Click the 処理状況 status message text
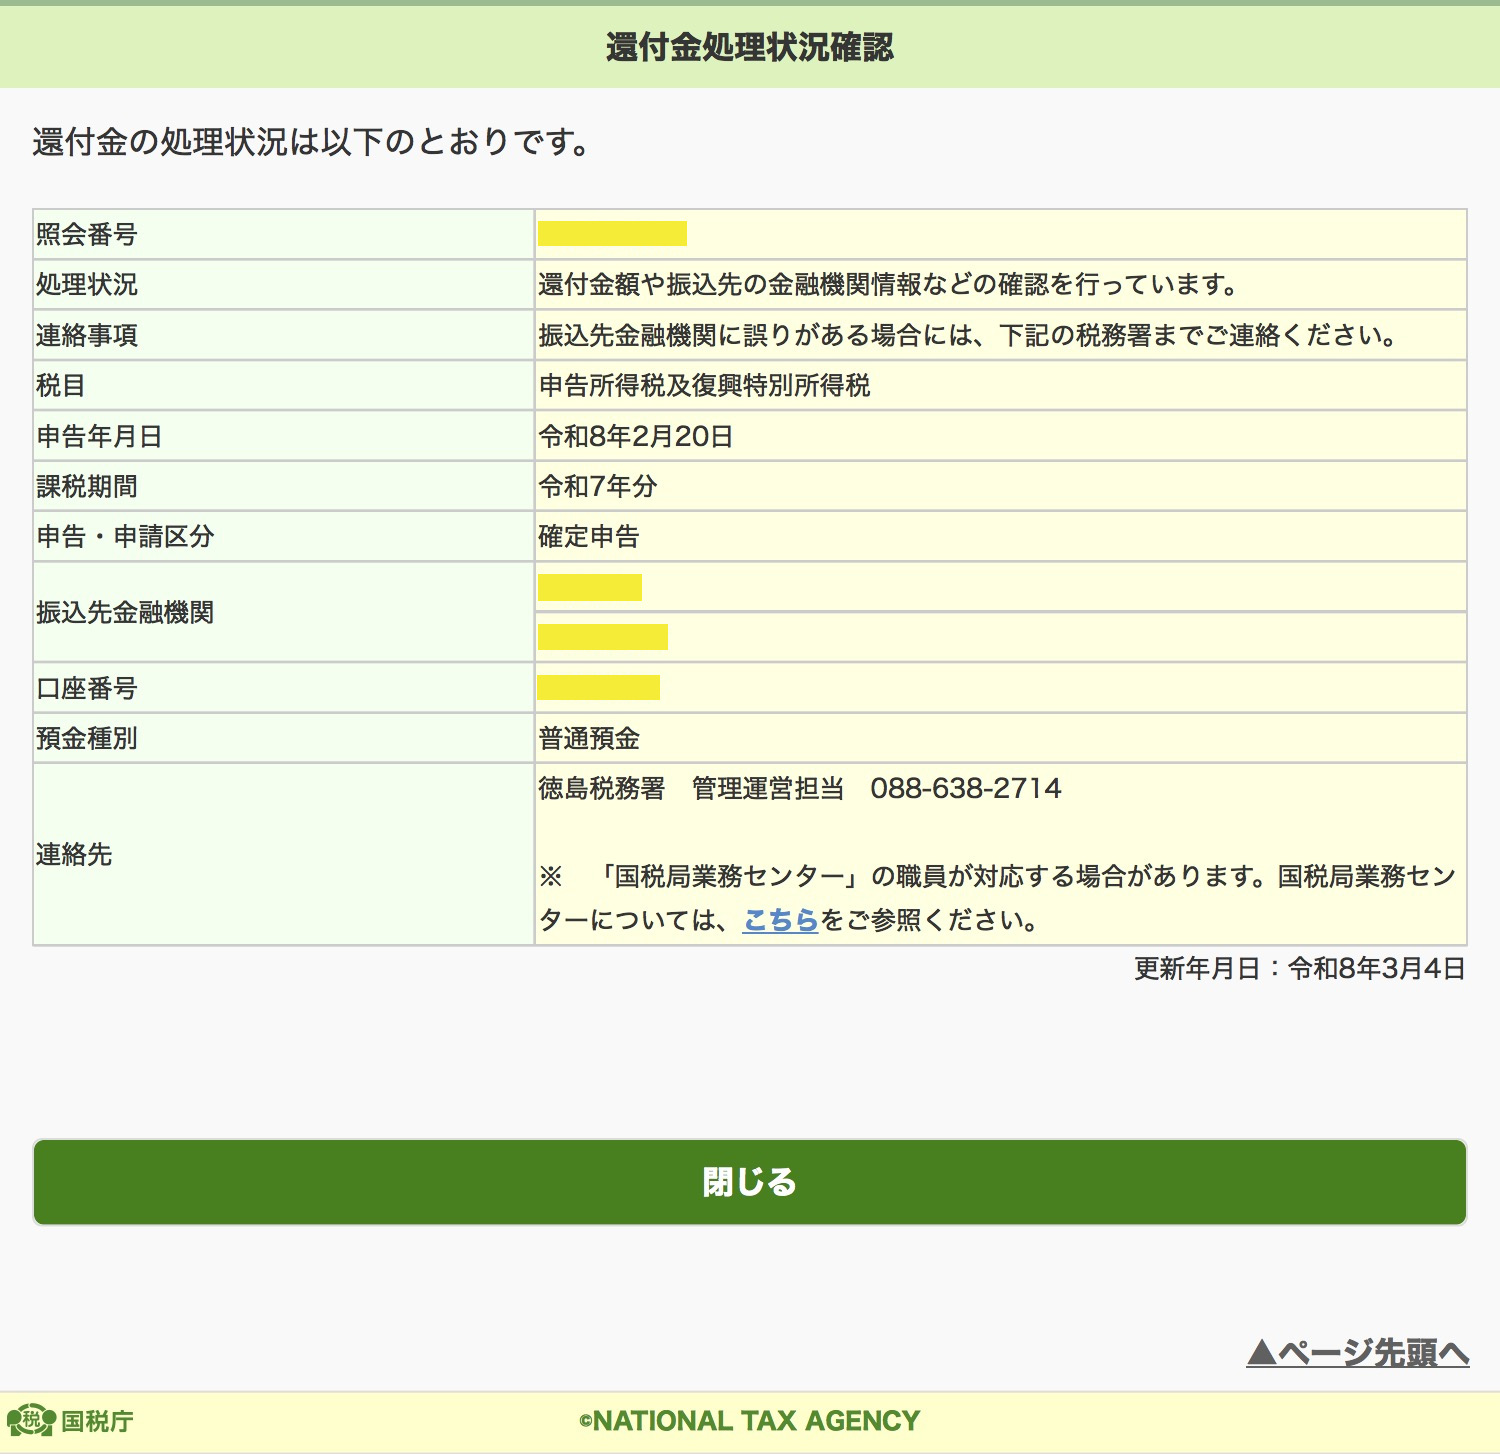This screenshot has height=1454, width=1500. point(888,285)
